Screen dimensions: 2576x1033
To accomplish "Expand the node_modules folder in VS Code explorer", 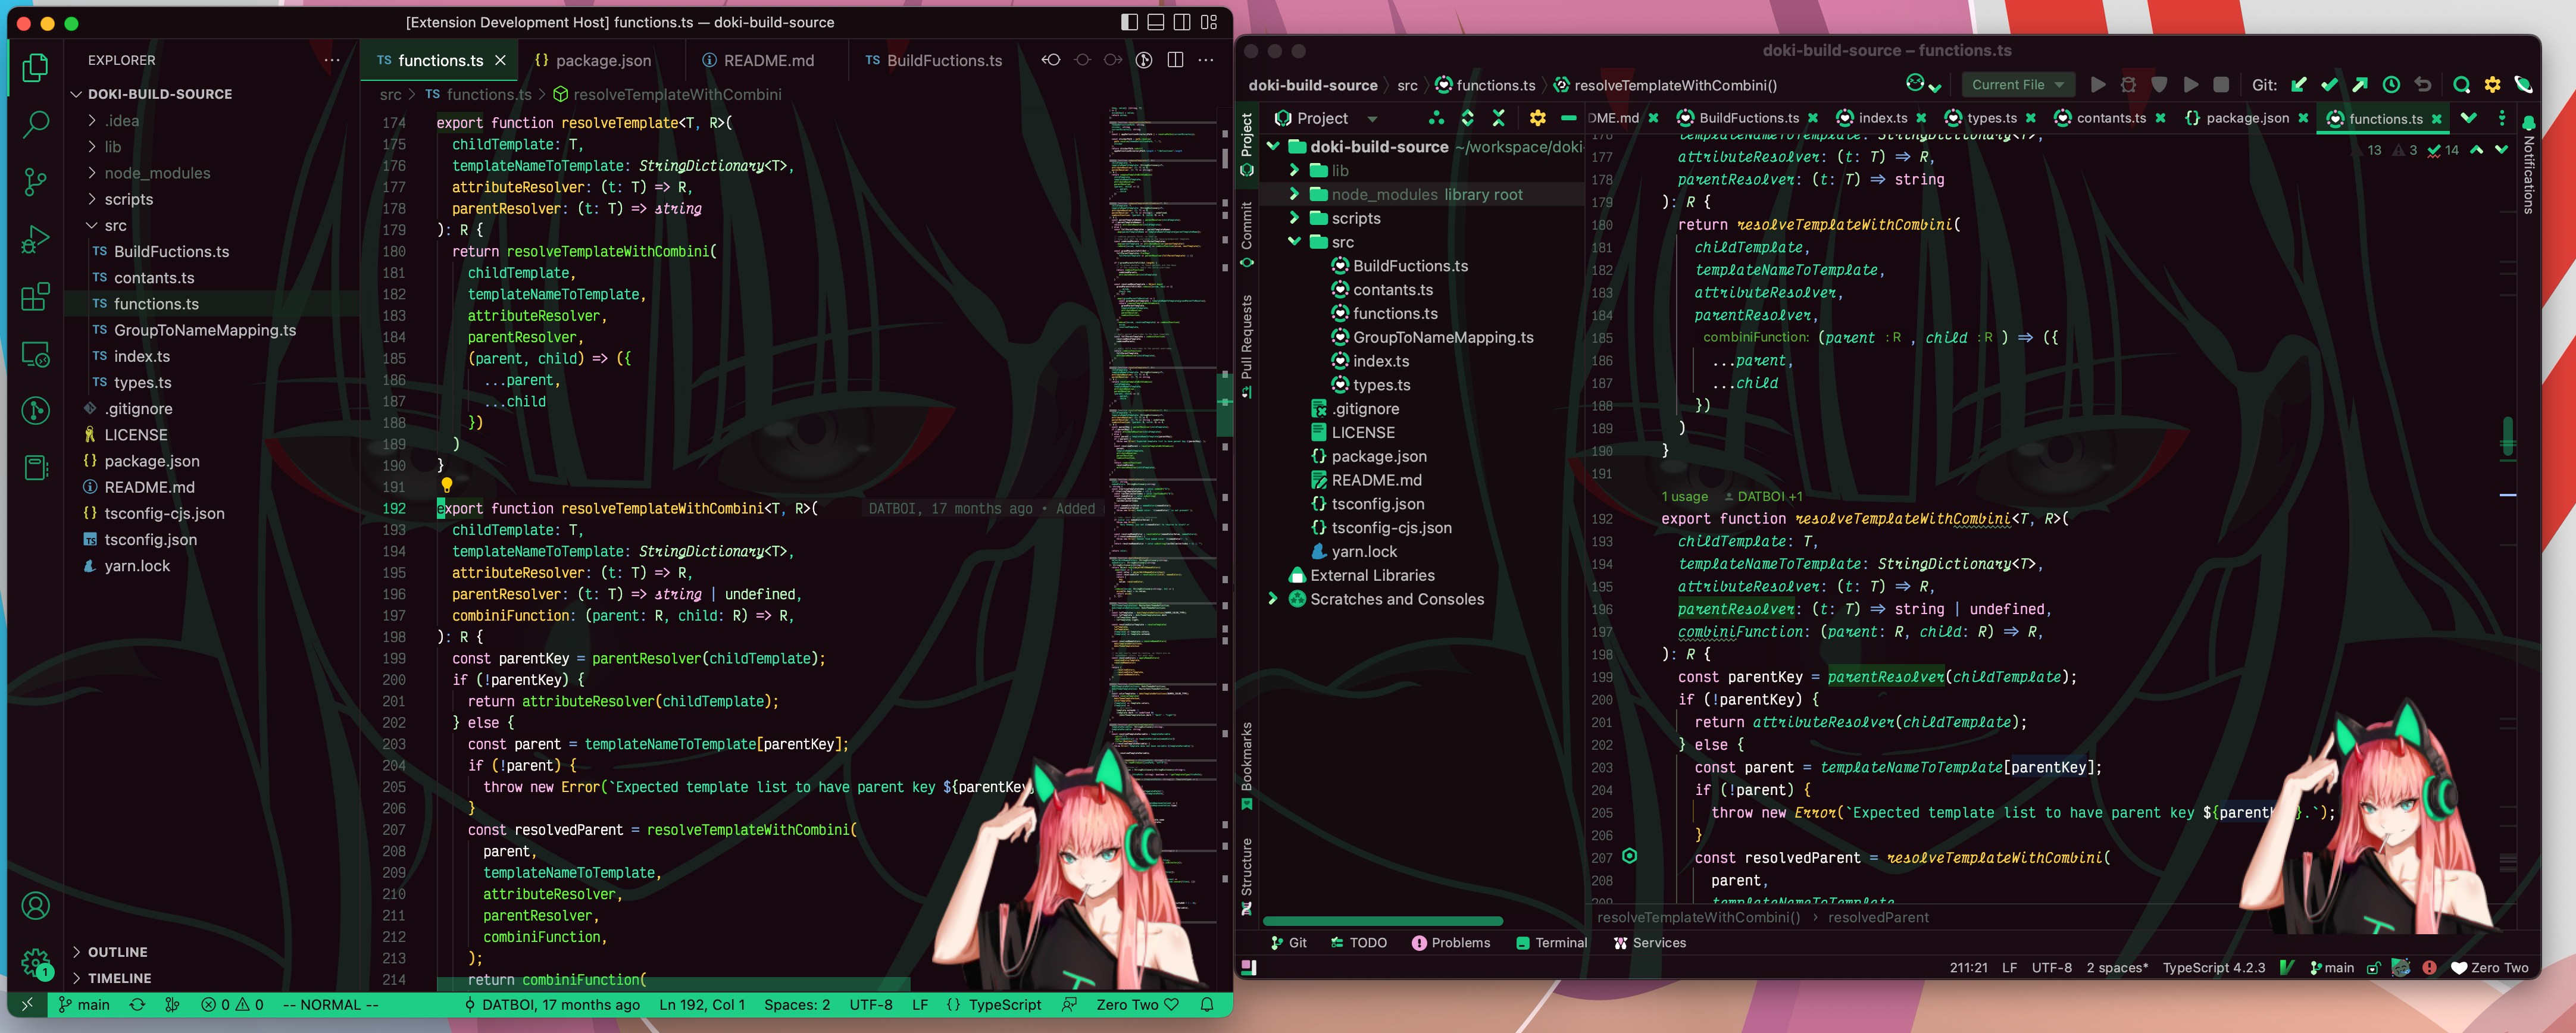I will tap(157, 173).
